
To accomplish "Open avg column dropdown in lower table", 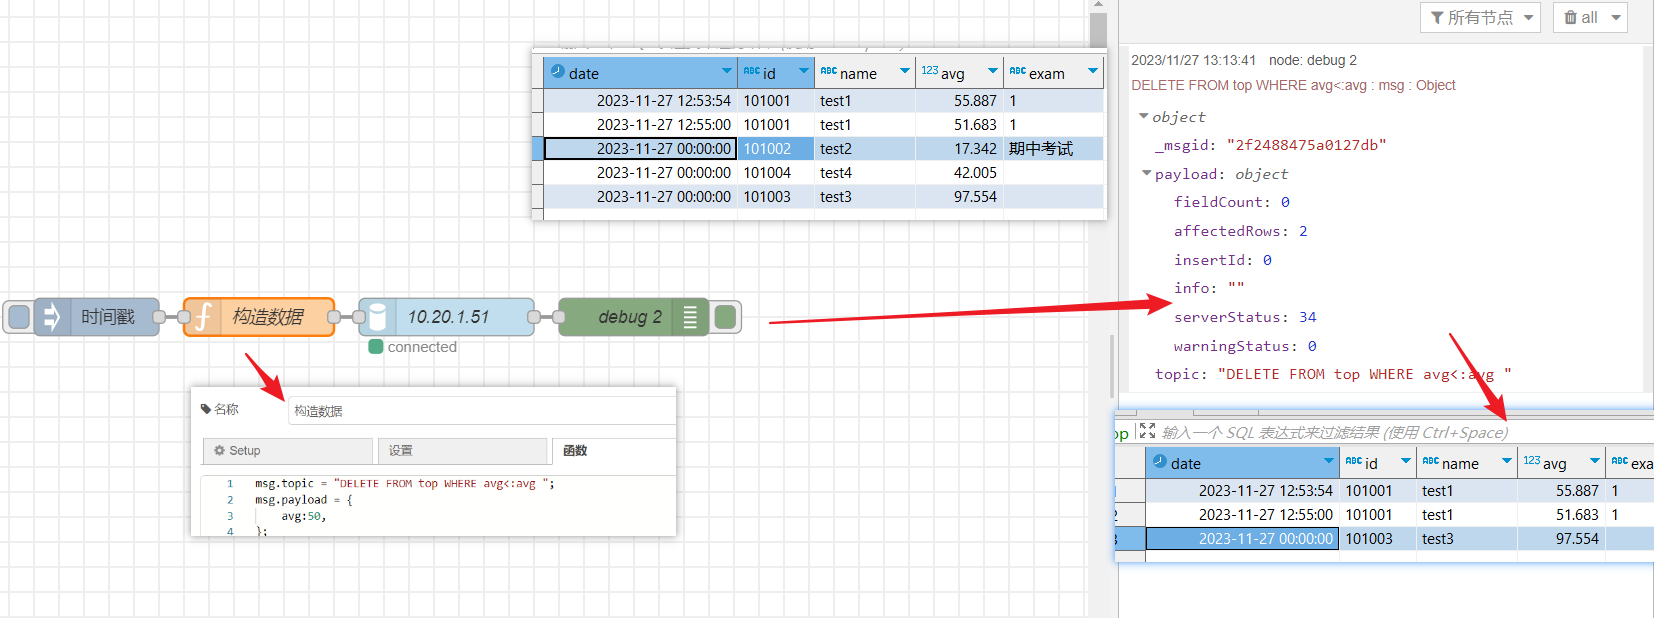I will (x=1595, y=461).
